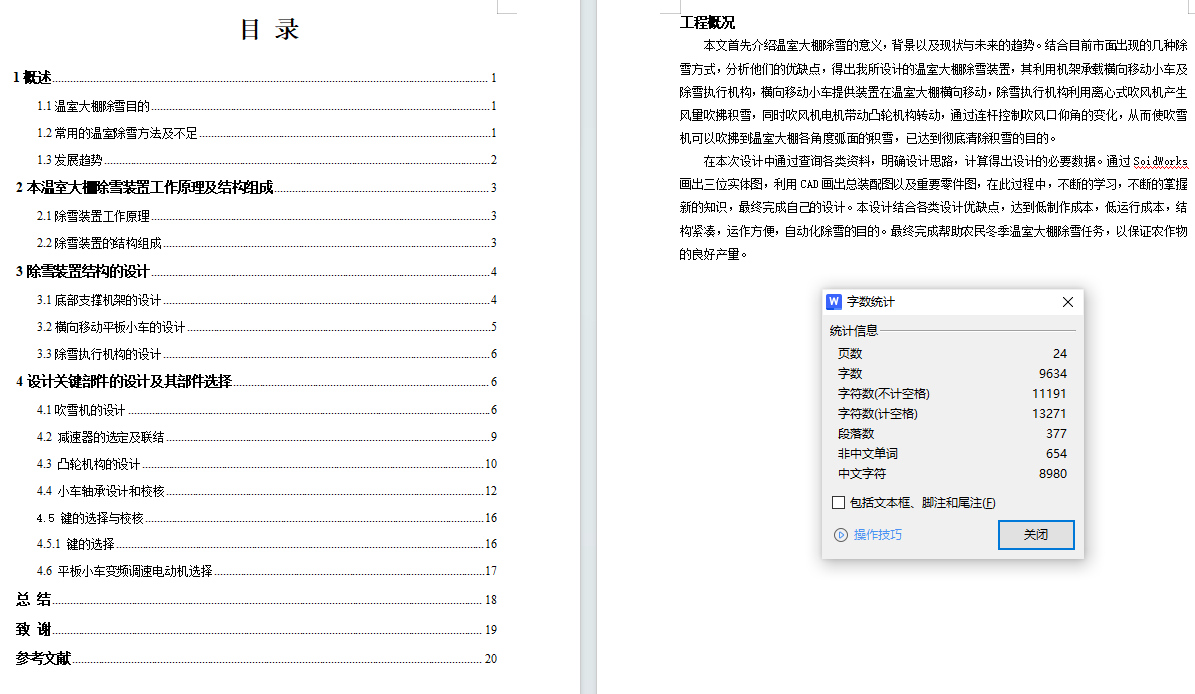The height and width of the screenshot is (694, 1195).
Task: Select 4.6 平板小车变频调速电动机选择 entry
Action: 124,571
